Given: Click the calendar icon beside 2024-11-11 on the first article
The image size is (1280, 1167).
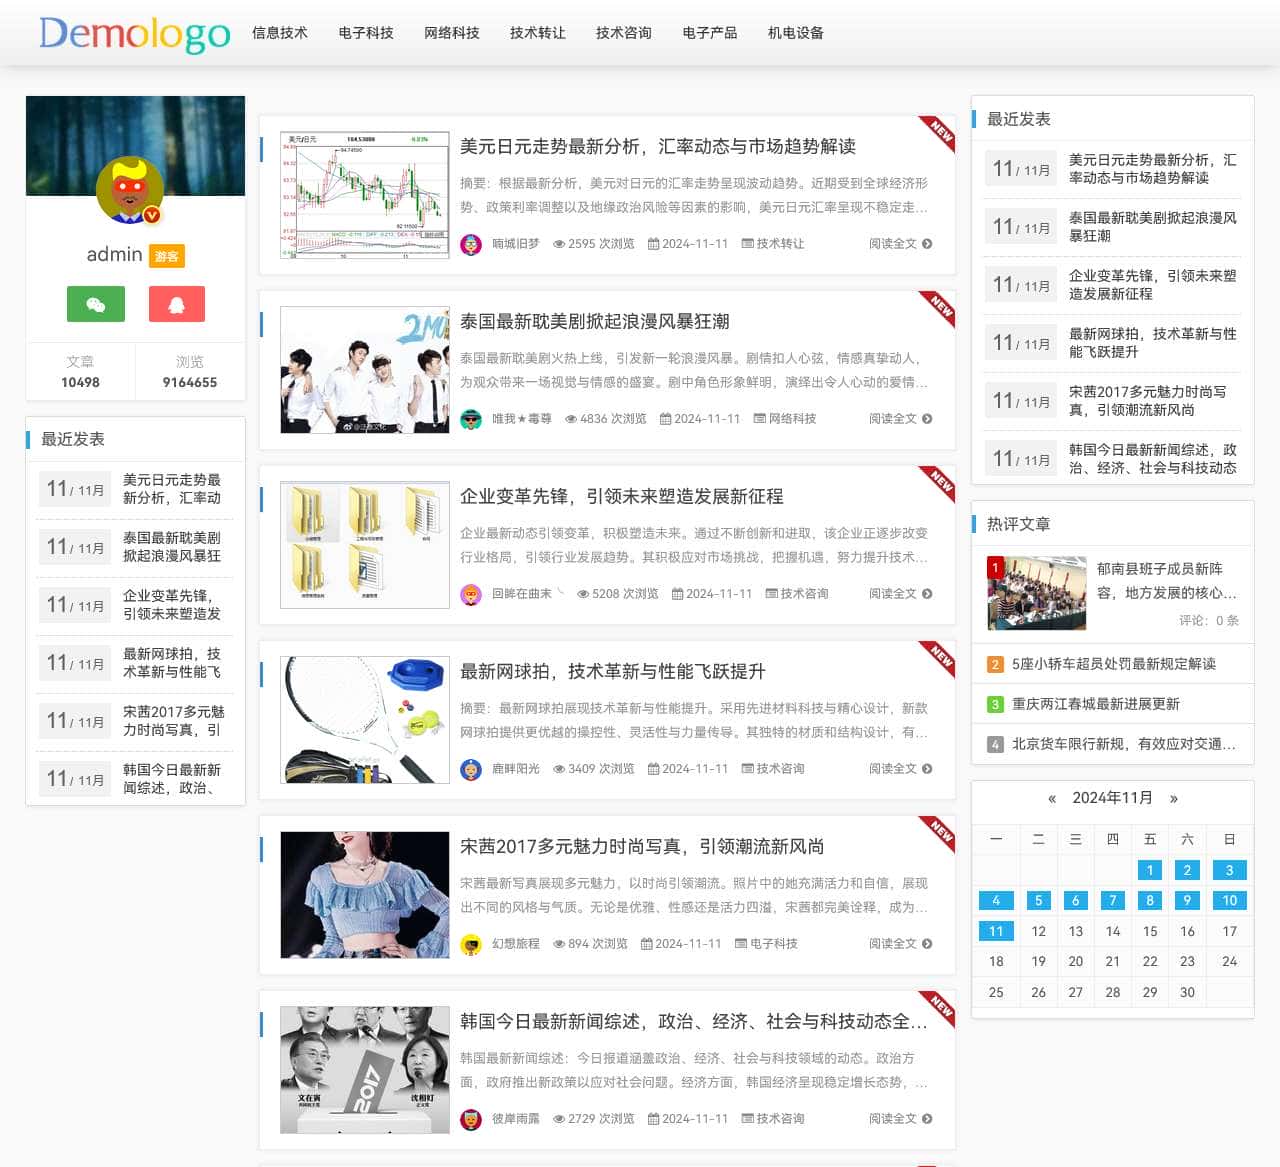Looking at the screenshot, I should click(653, 243).
